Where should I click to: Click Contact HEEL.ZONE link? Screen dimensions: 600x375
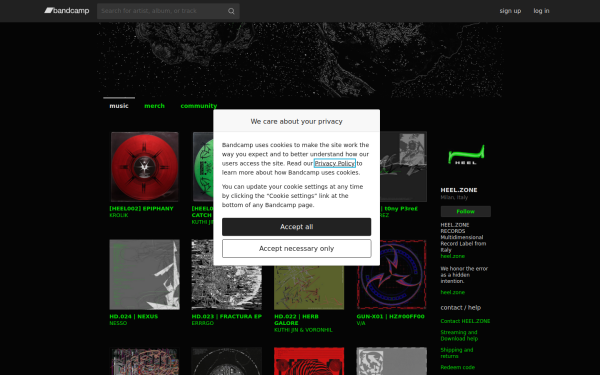[x=465, y=321]
